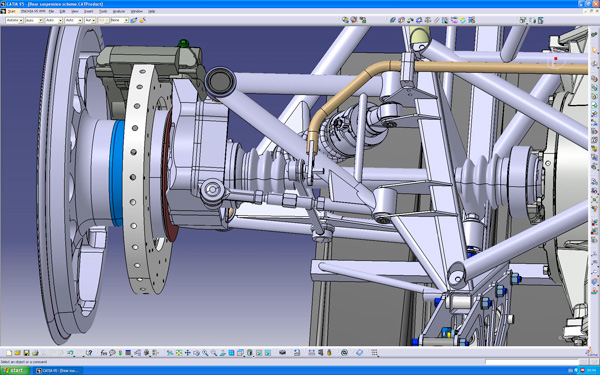The image size is (600, 375).
Task: Open the Window menu
Action: pyautogui.click(x=137, y=11)
